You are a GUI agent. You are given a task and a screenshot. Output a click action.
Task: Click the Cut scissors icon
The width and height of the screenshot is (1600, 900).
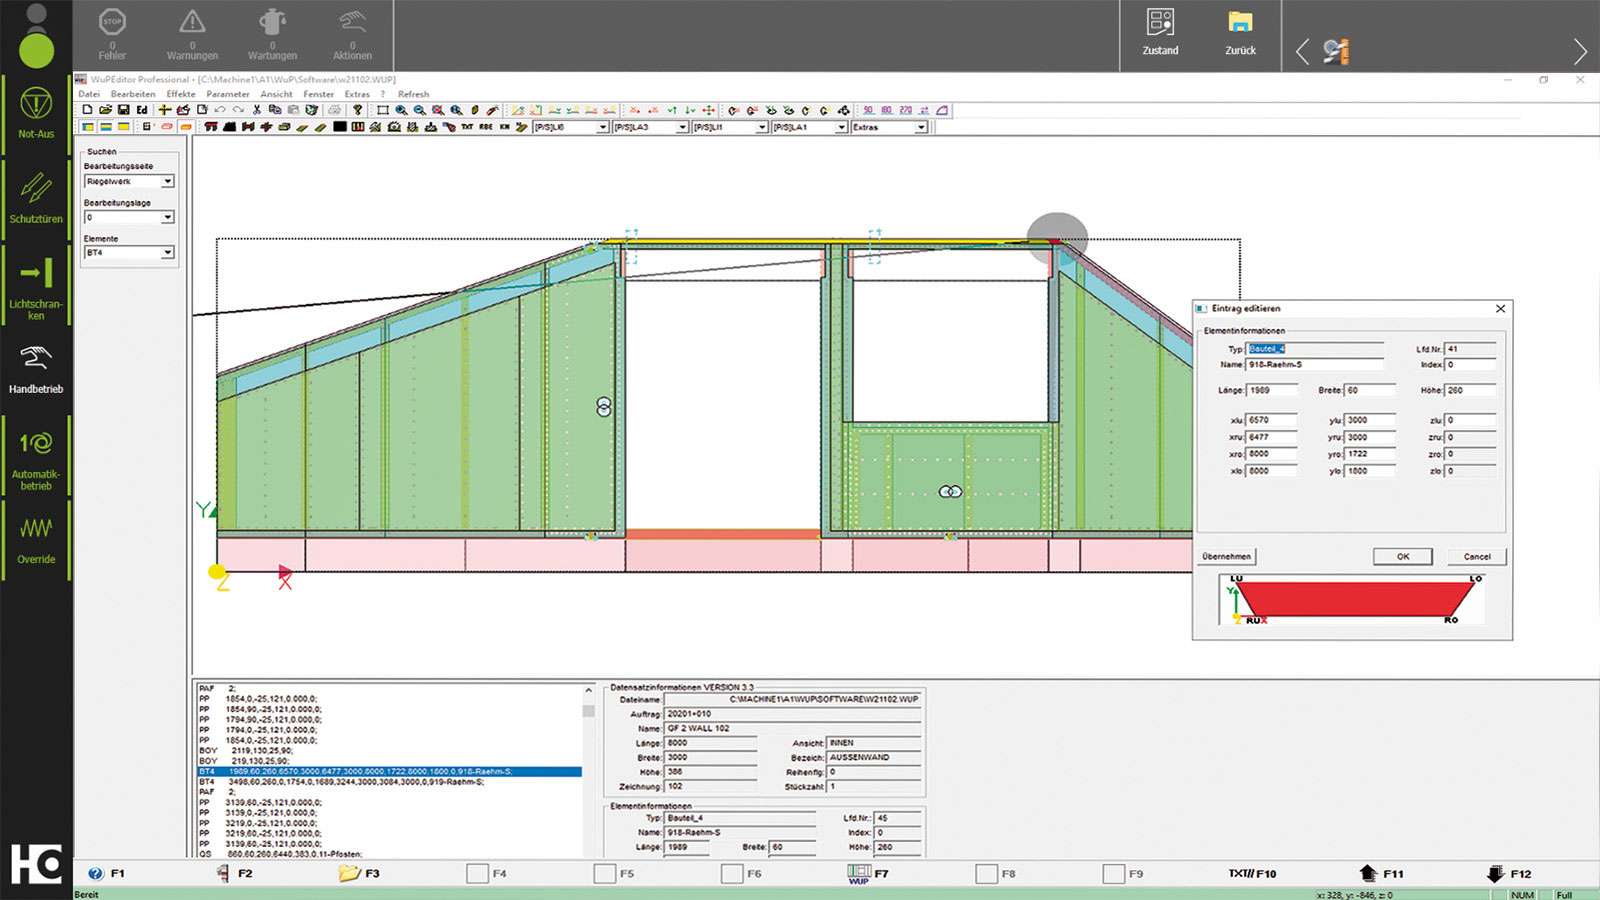click(x=256, y=110)
